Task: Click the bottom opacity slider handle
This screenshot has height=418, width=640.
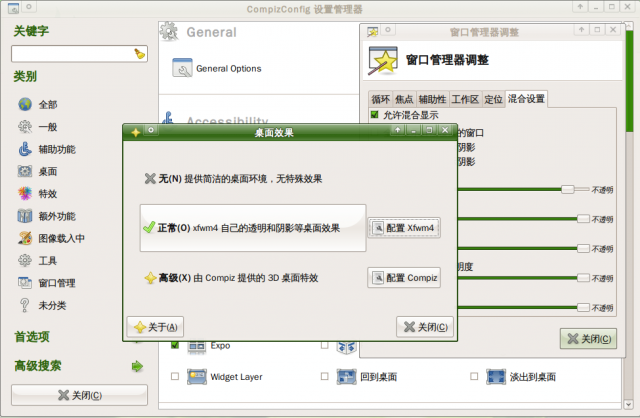Action: [583, 307]
